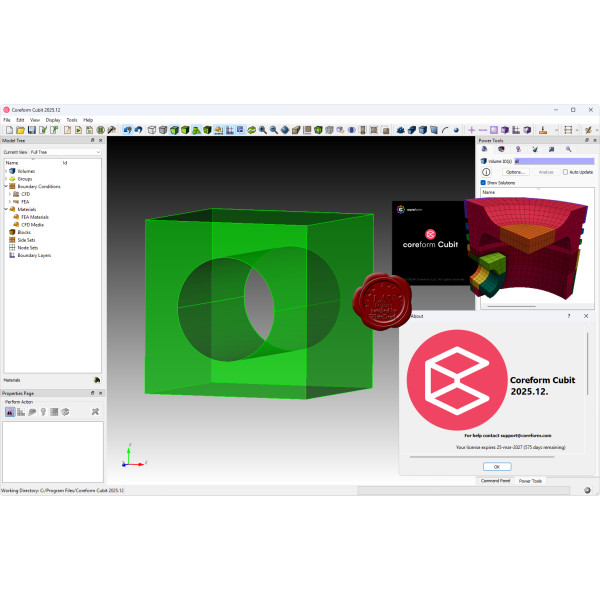The height and width of the screenshot is (600, 600).
Task: Expand the CFD tree node
Action: [10, 194]
